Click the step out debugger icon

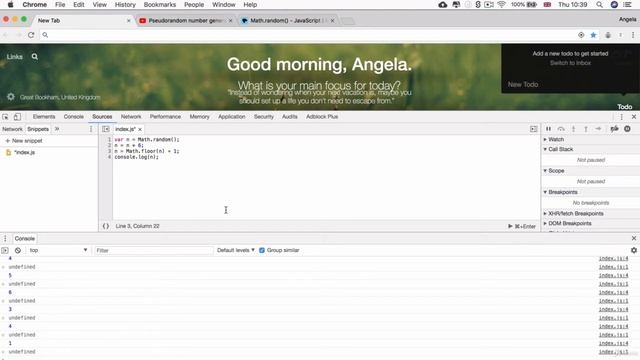coord(586,129)
